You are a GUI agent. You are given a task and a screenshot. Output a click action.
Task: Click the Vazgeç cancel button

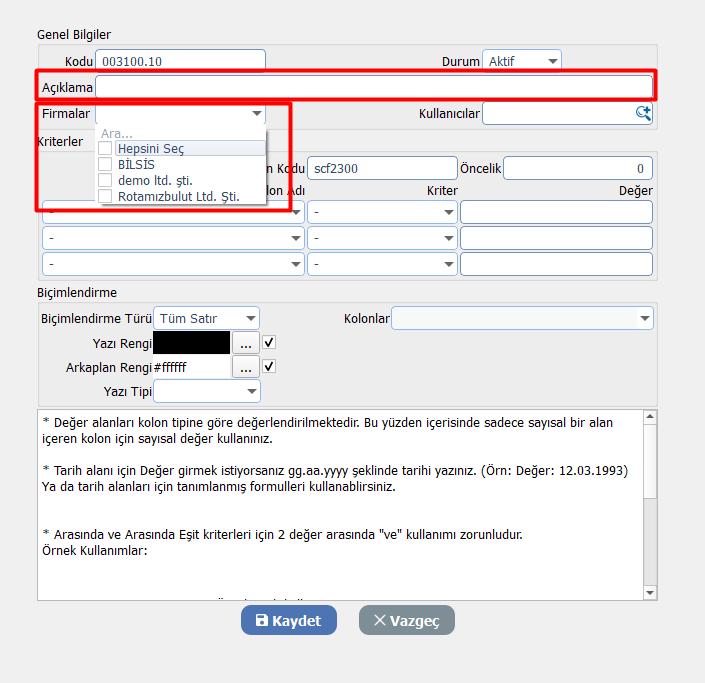coord(406,620)
